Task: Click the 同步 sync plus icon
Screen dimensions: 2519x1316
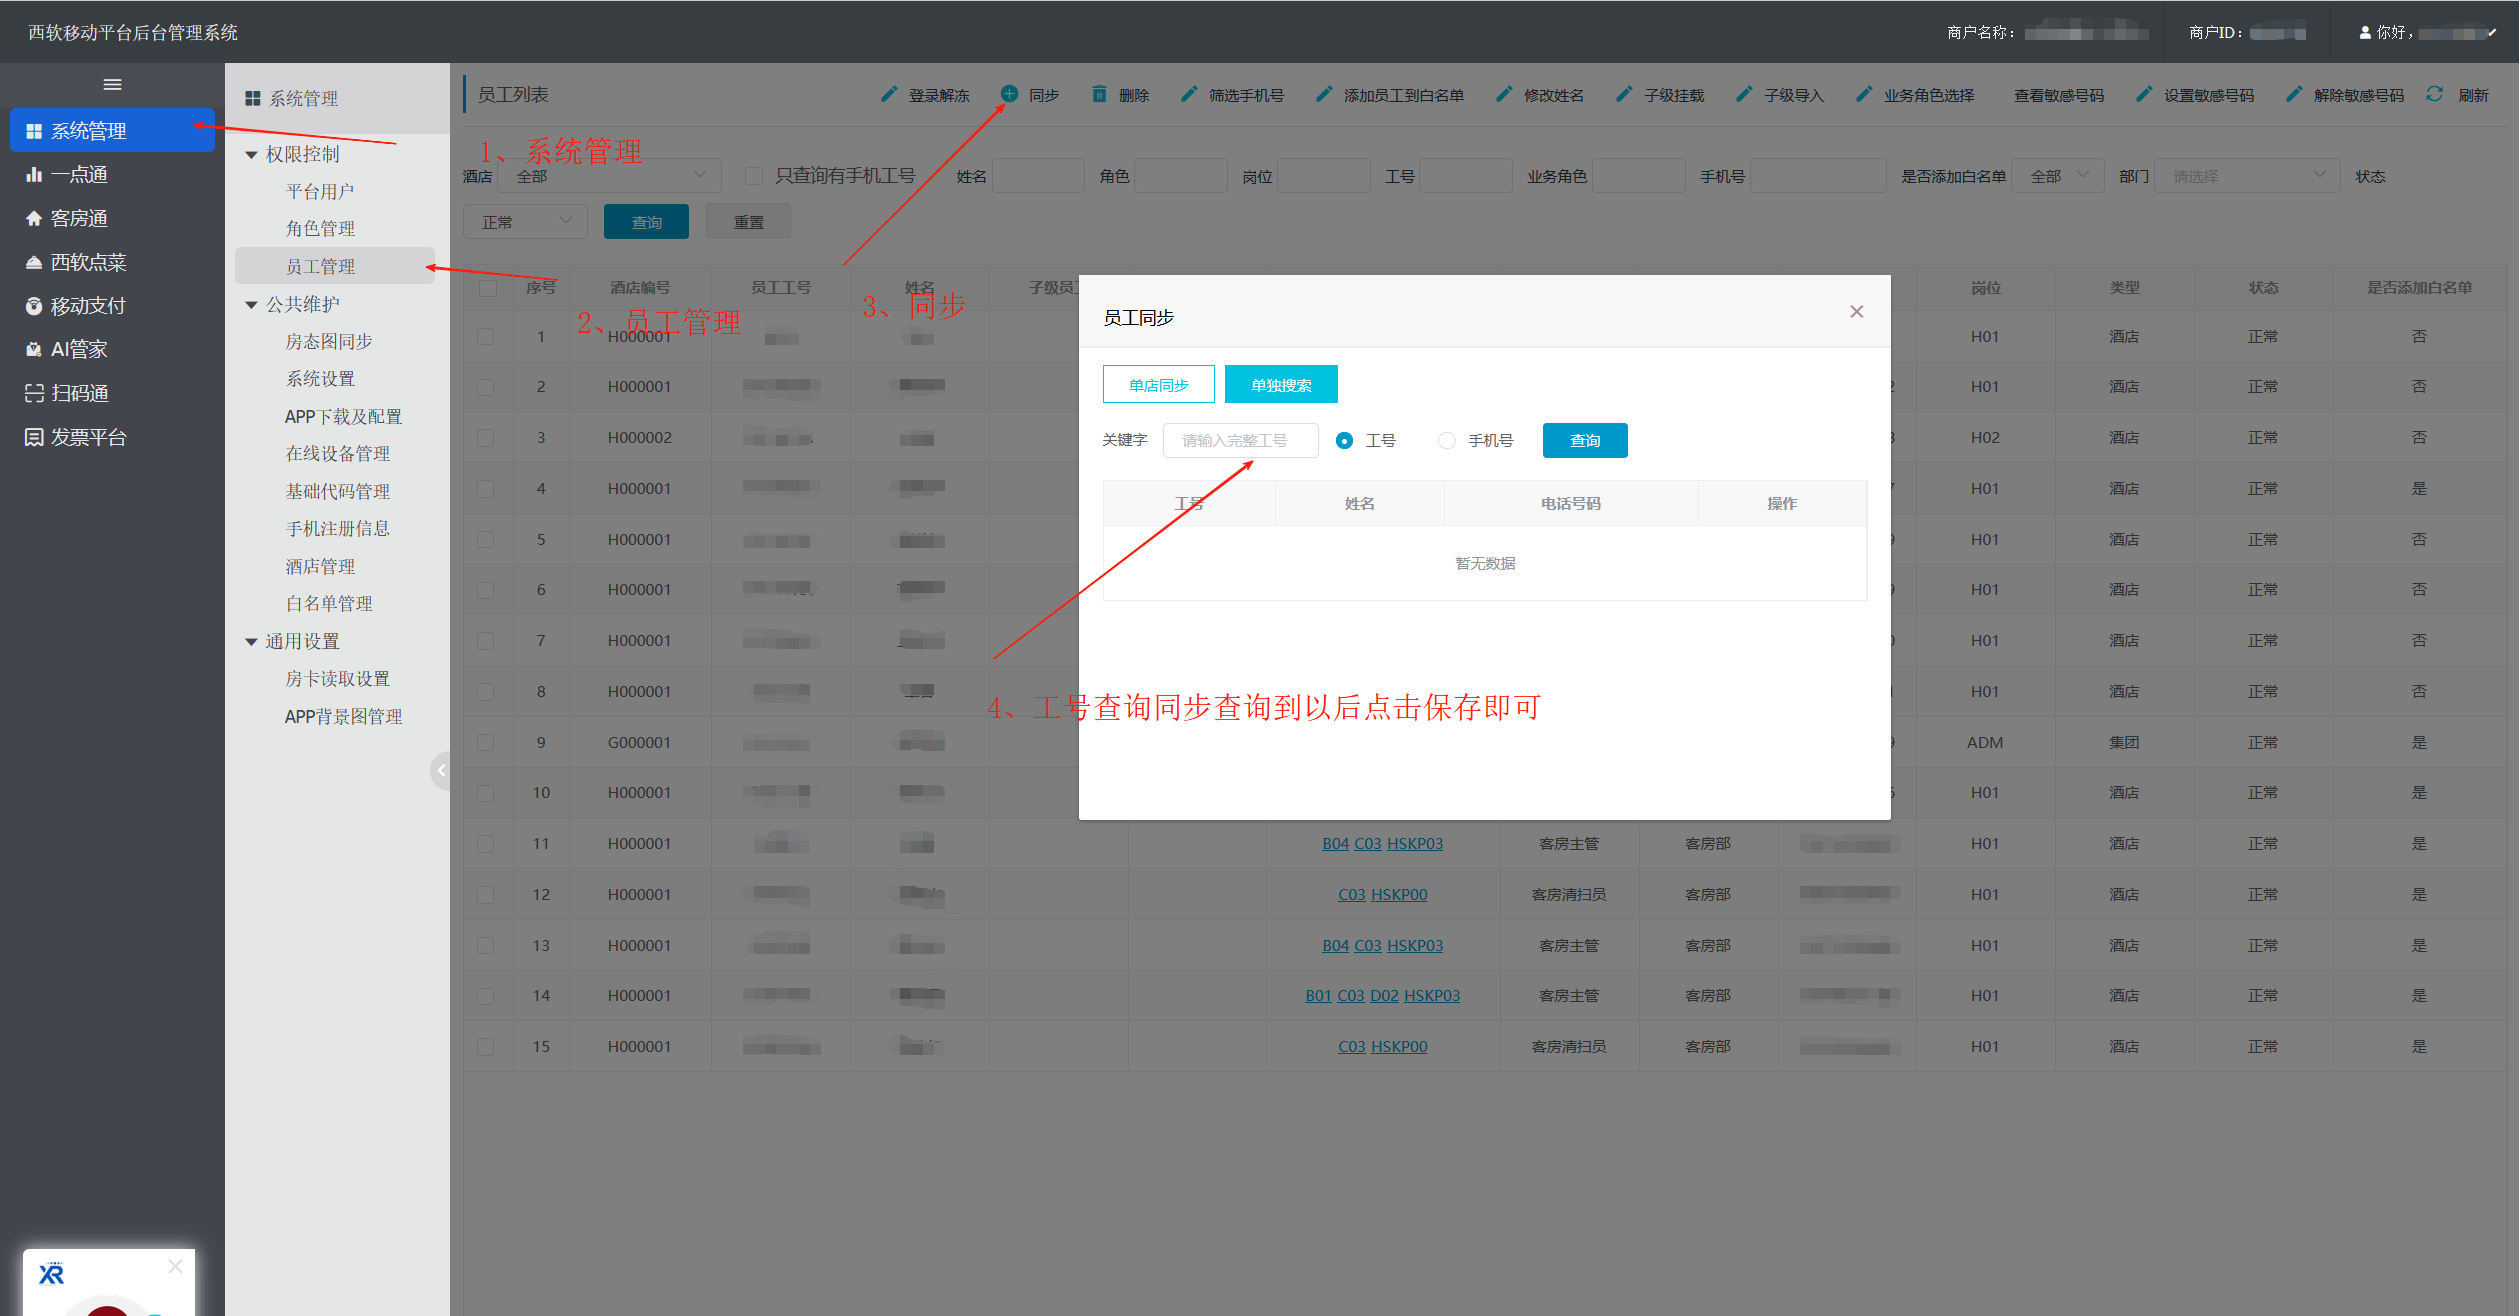Action: (x=1009, y=94)
